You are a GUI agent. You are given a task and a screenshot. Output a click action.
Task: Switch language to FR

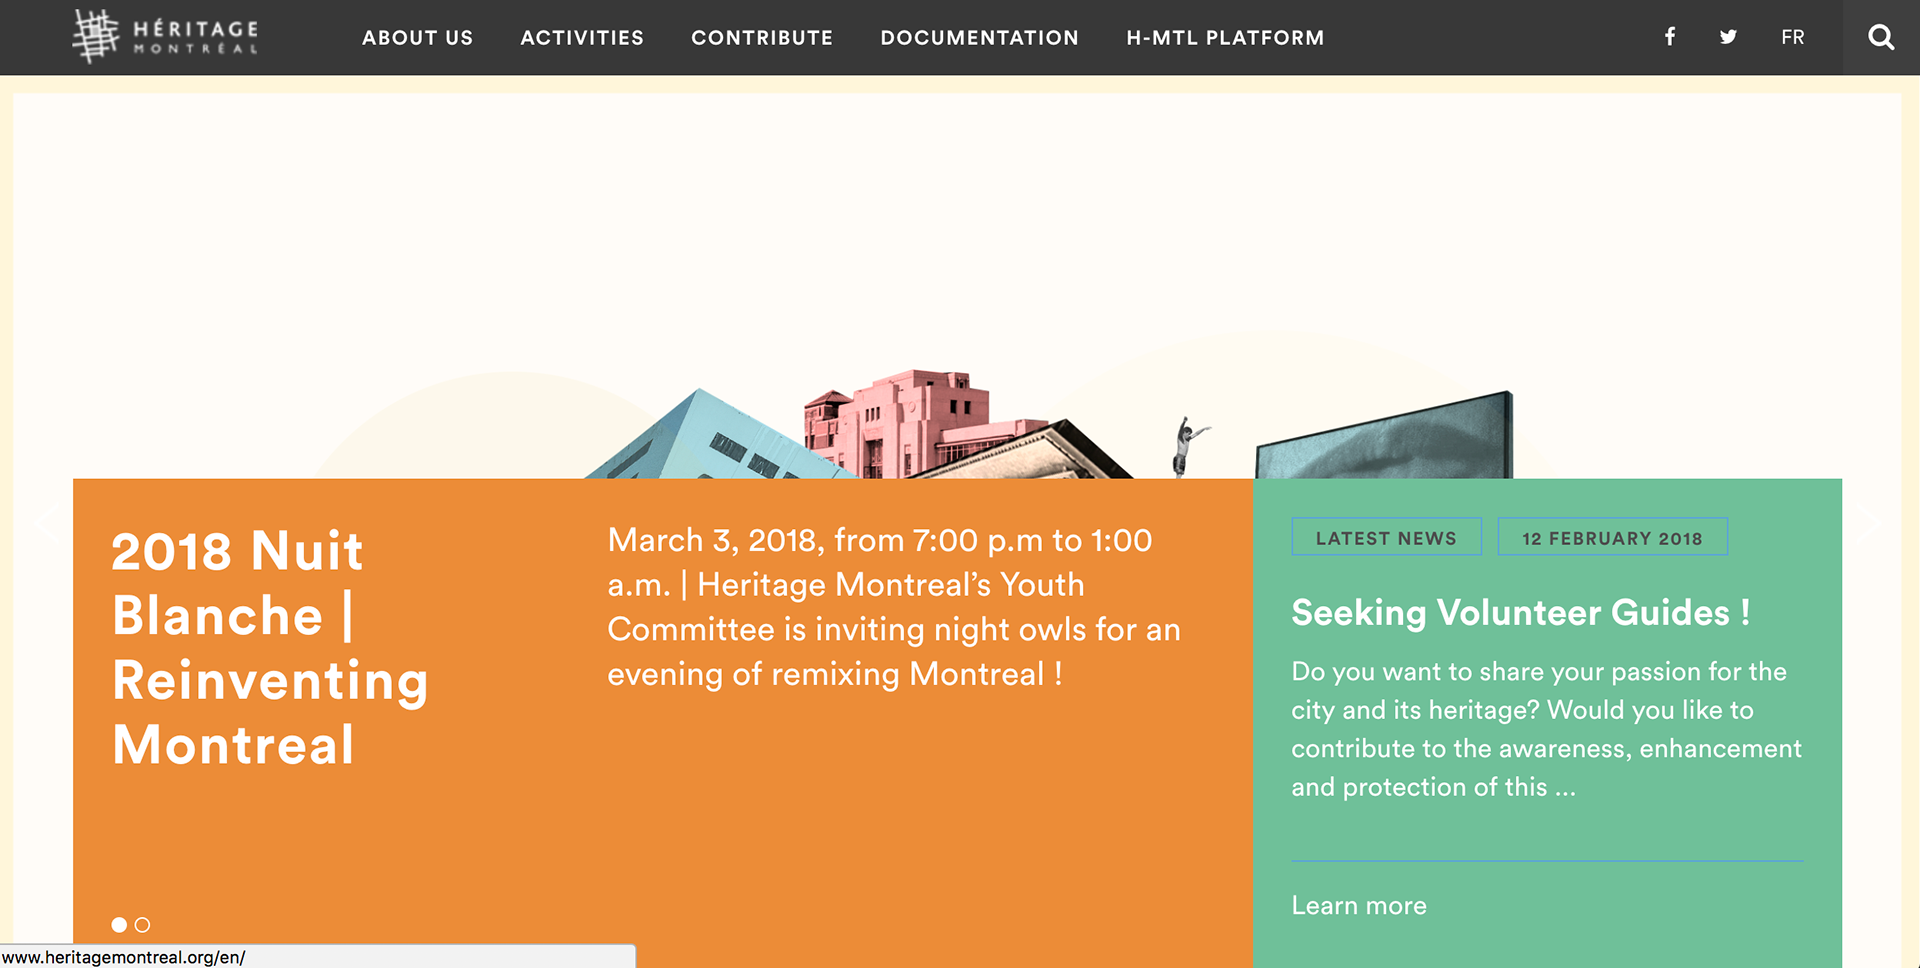pos(1793,37)
